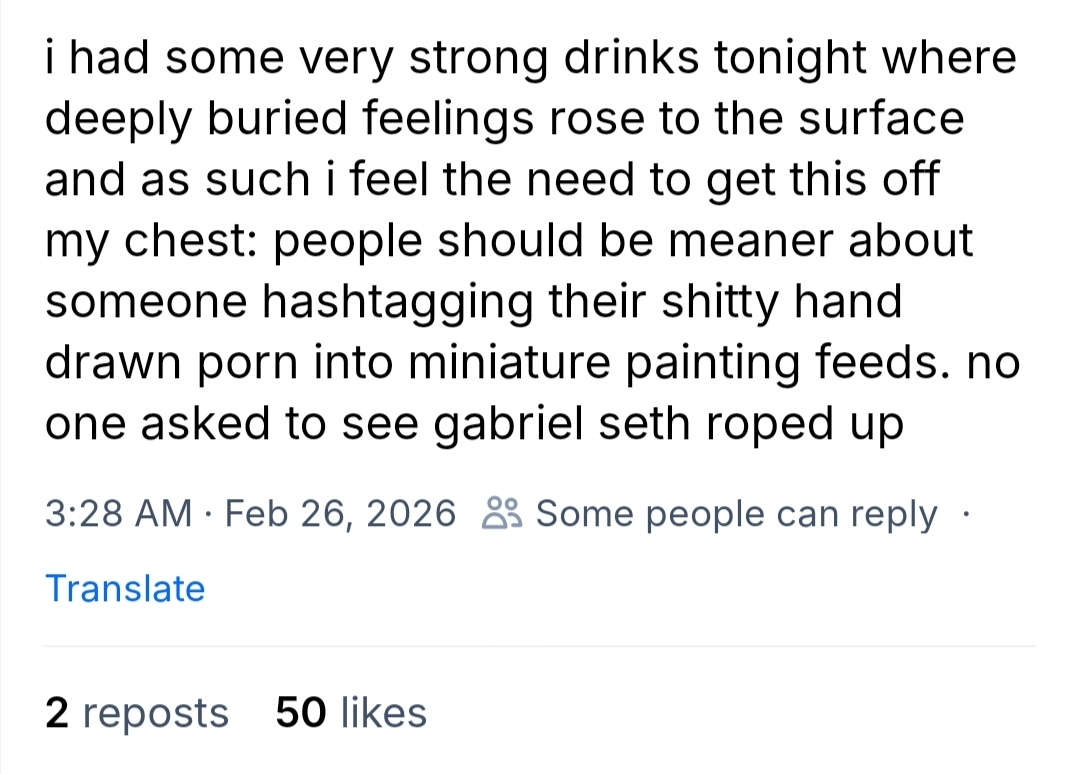This screenshot has width=1080, height=774.
Task: Click the dot separator after "can reply"
Action: (x=964, y=514)
